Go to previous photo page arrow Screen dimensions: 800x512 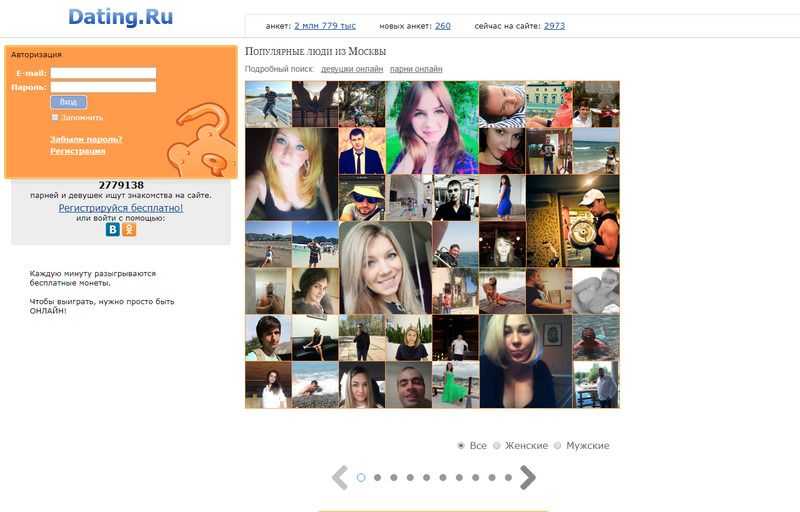tap(340, 477)
